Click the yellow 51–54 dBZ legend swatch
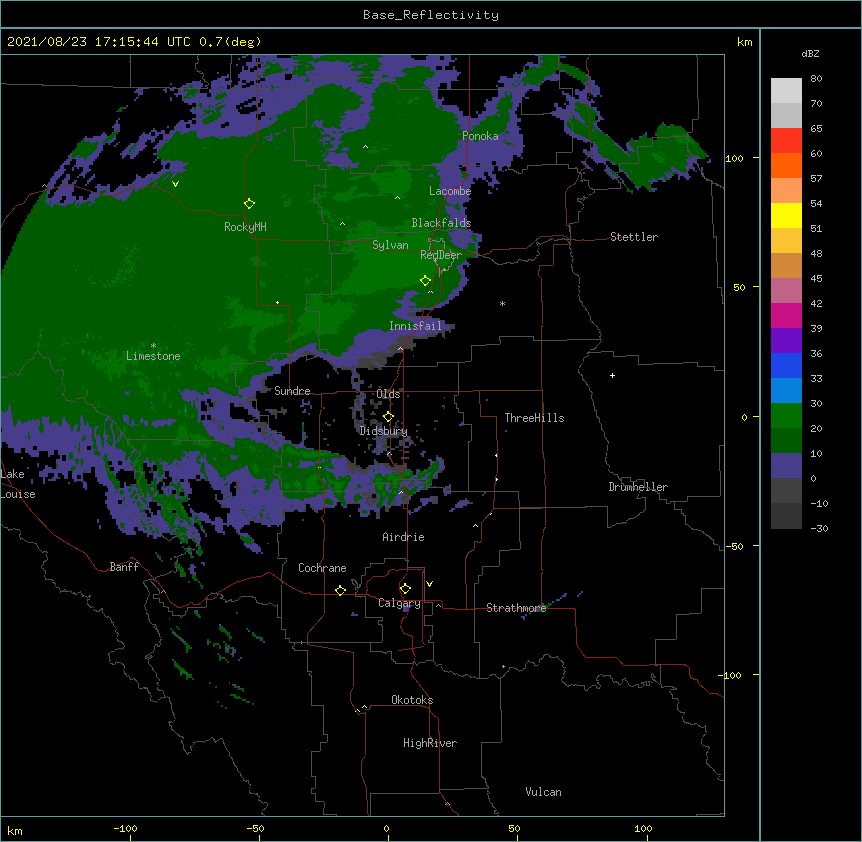This screenshot has height=842, width=862. [x=786, y=215]
